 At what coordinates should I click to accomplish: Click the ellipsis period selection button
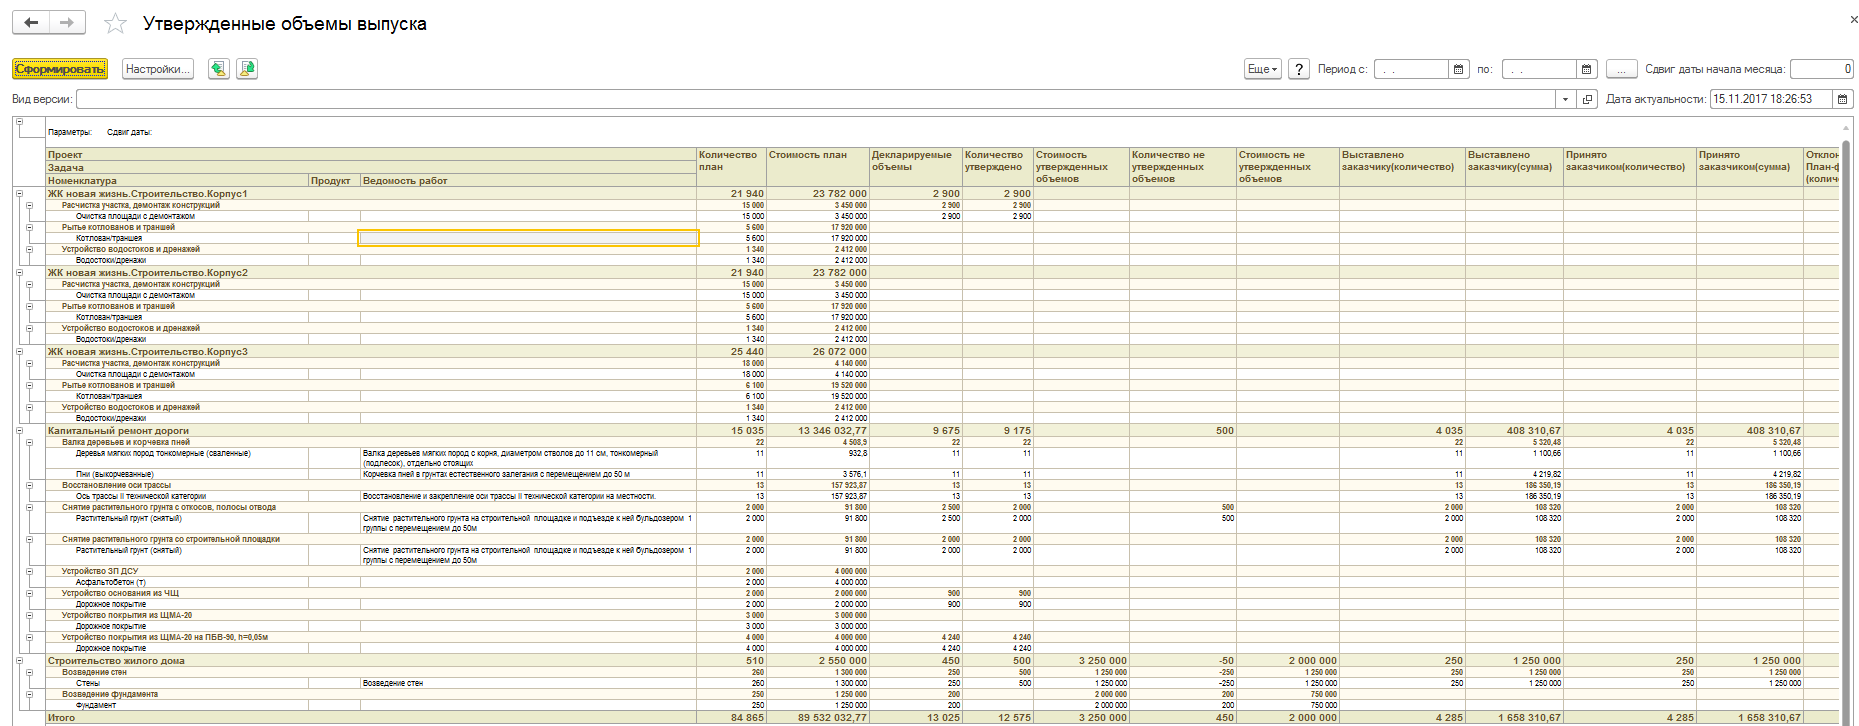1622,69
